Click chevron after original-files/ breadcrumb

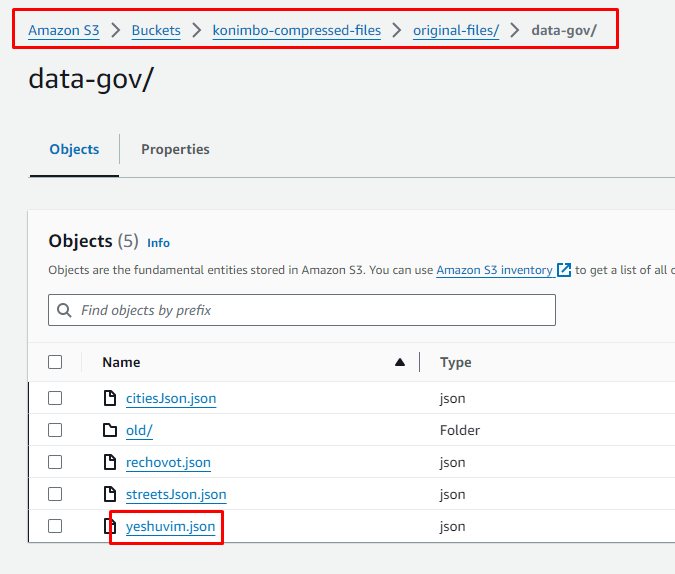coord(515,31)
